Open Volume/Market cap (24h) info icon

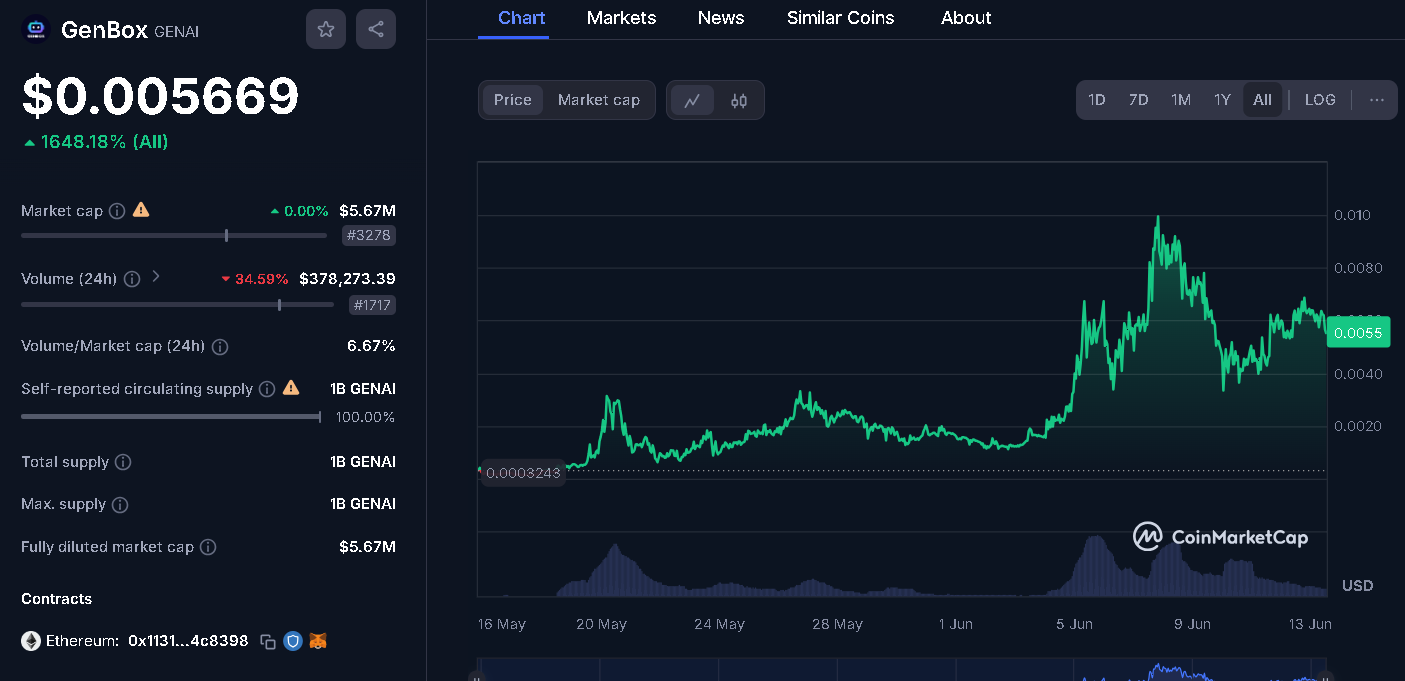220,347
